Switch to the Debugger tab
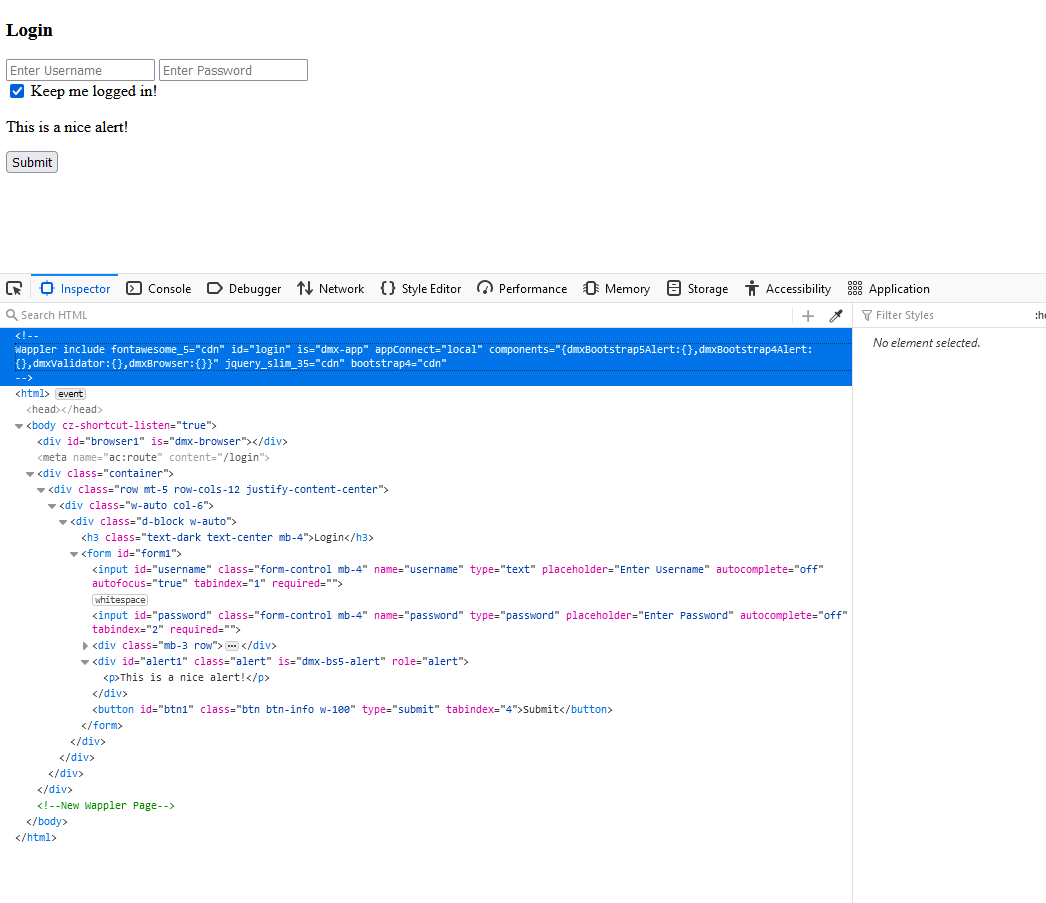Screen dimensions: 1046x903 [244, 289]
